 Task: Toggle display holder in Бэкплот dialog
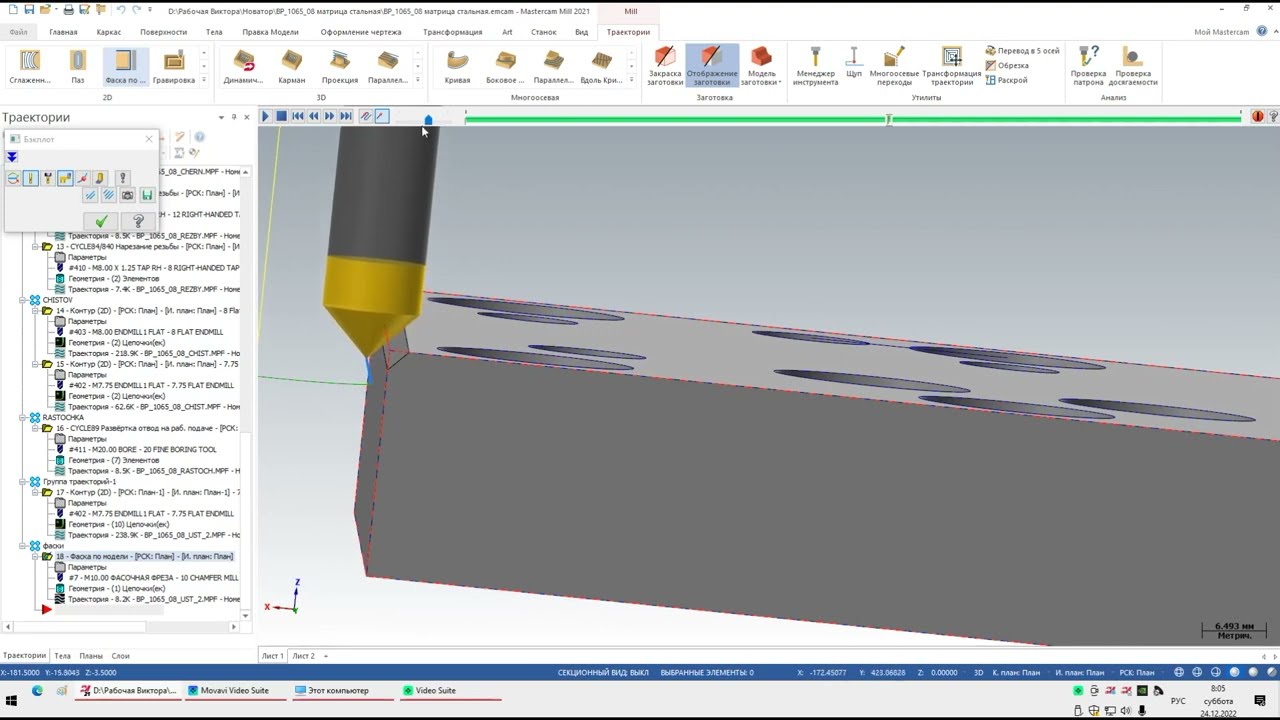[48, 178]
